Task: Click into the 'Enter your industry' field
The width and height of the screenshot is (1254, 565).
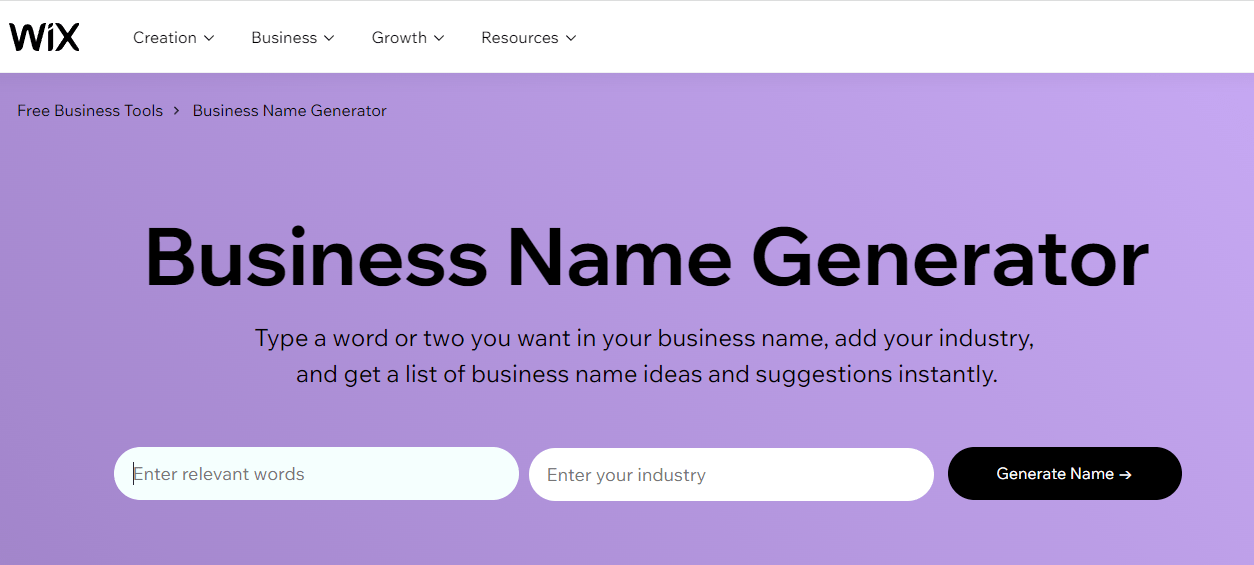Action: (x=731, y=474)
